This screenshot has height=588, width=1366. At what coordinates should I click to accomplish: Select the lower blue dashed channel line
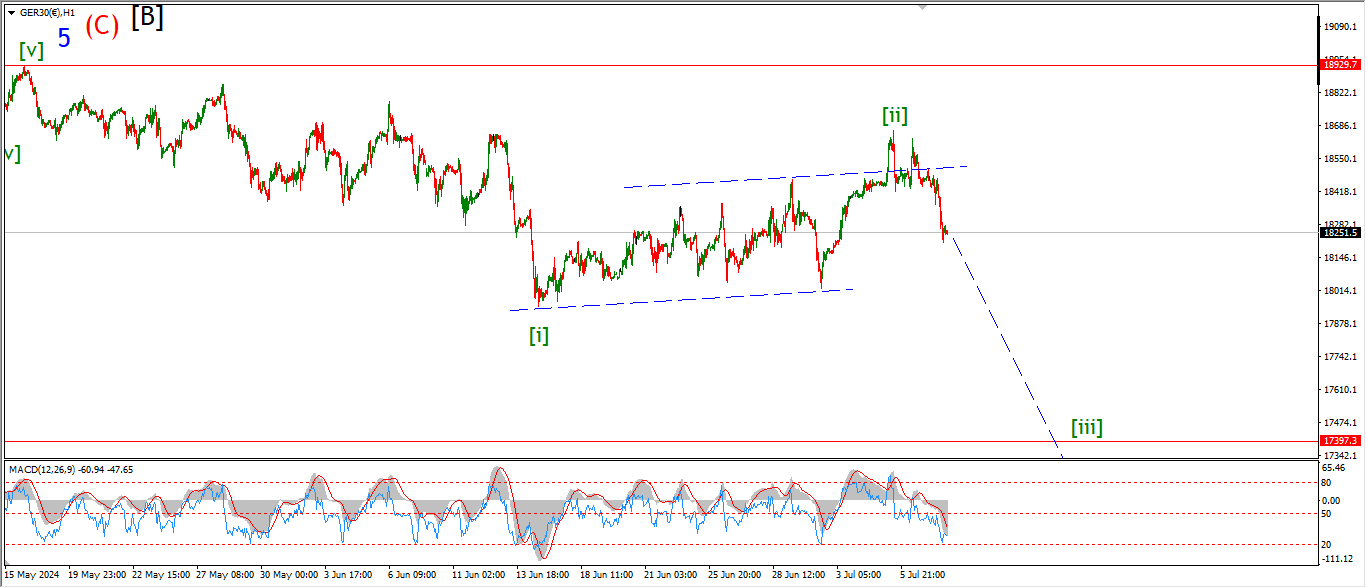(680, 299)
